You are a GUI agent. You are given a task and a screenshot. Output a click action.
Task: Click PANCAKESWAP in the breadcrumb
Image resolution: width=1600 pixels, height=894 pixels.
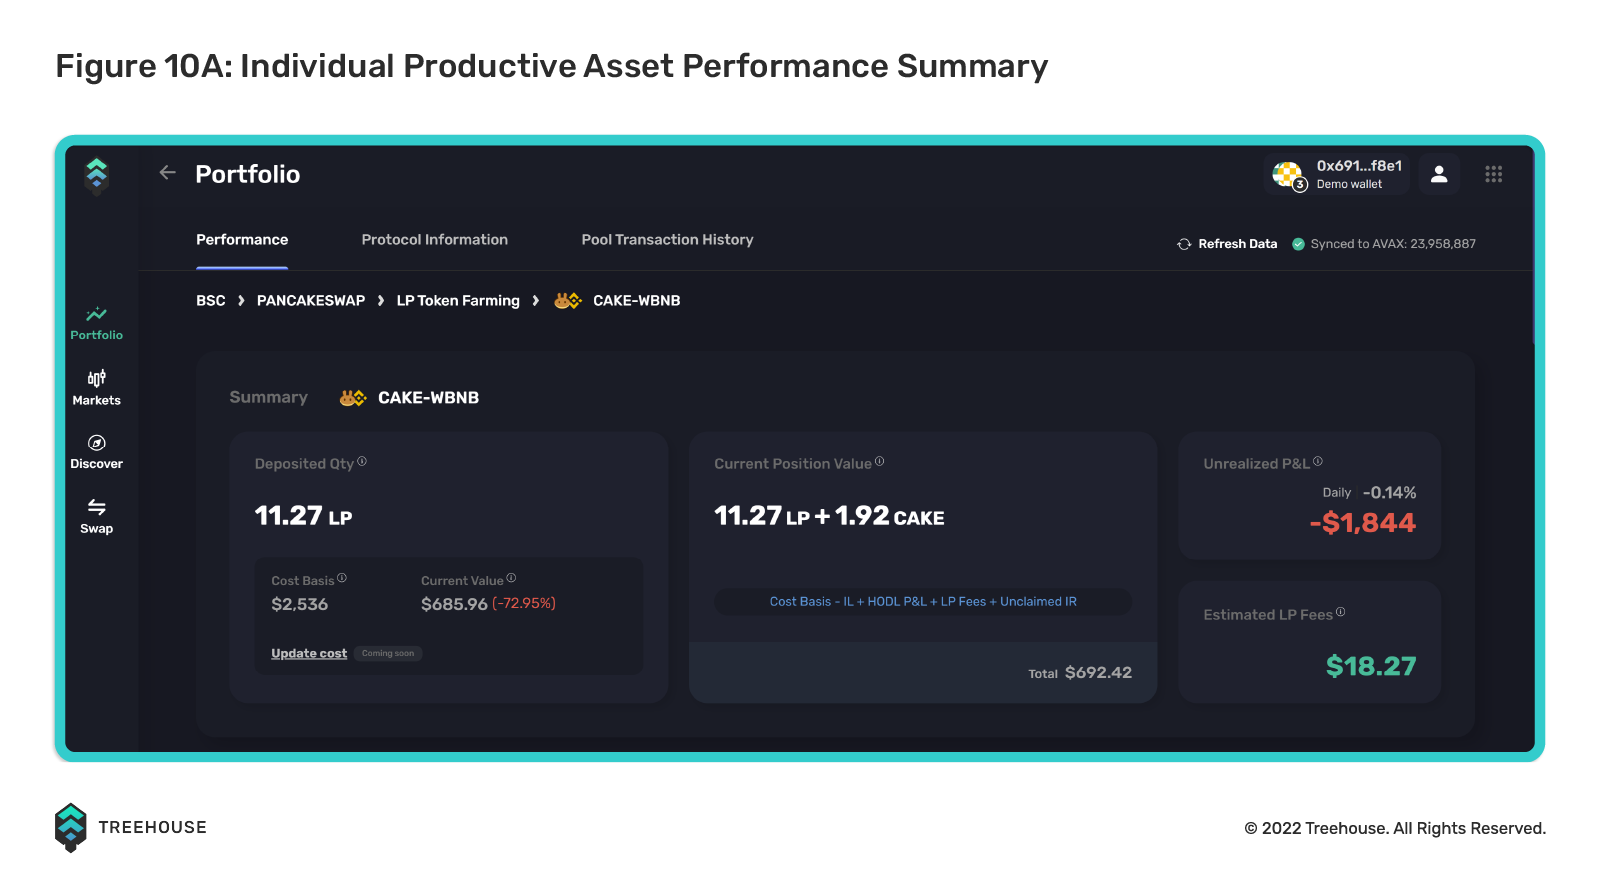(x=311, y=301)
